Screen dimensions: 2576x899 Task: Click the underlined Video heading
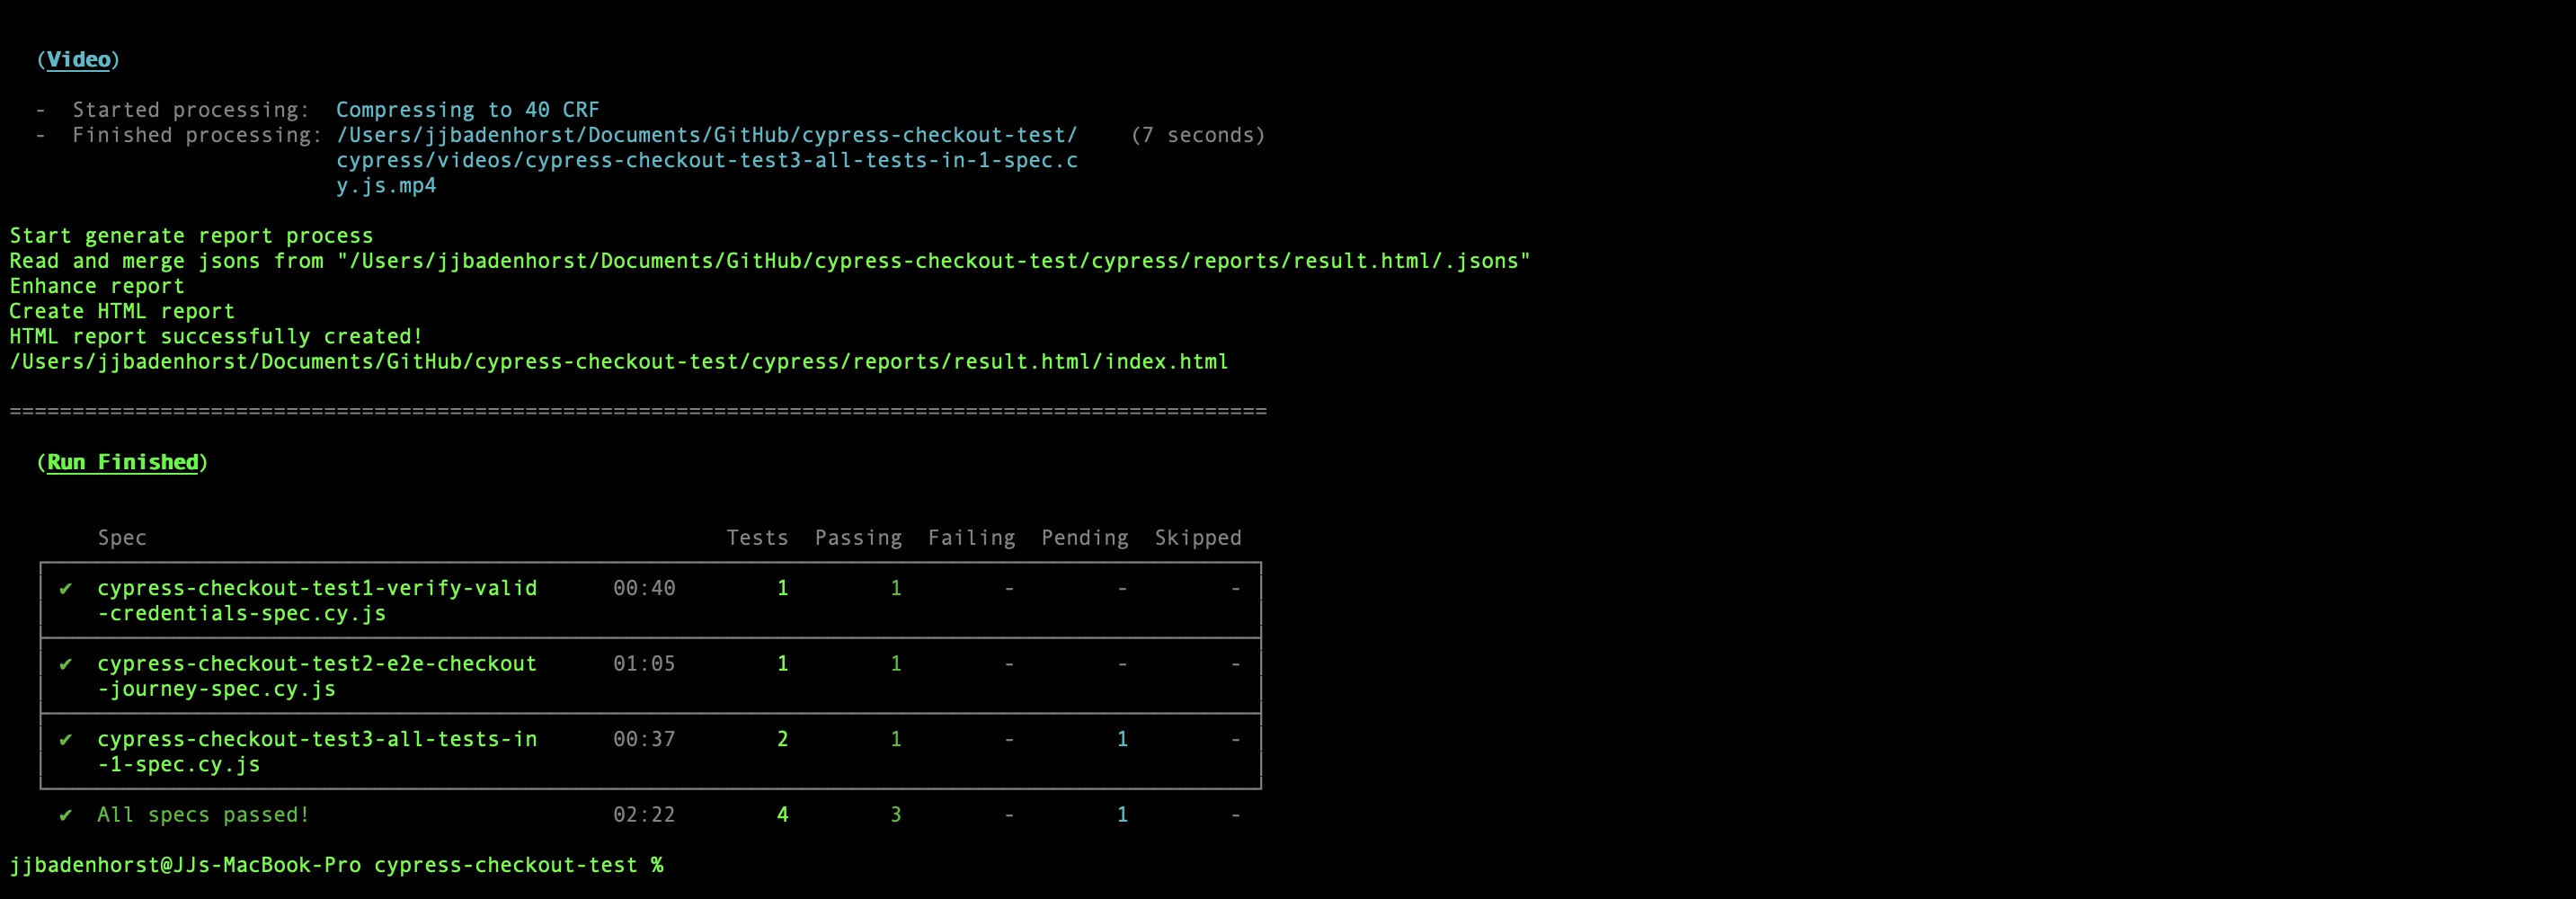point(79,60)
